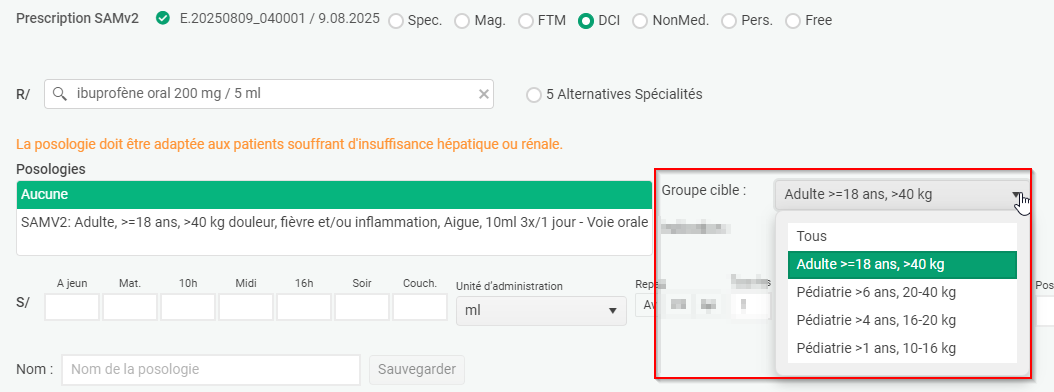Select Pédiatrie >6 ans, 20-40 kg option
1054x392 pixels.
click(x=902, y=292)
